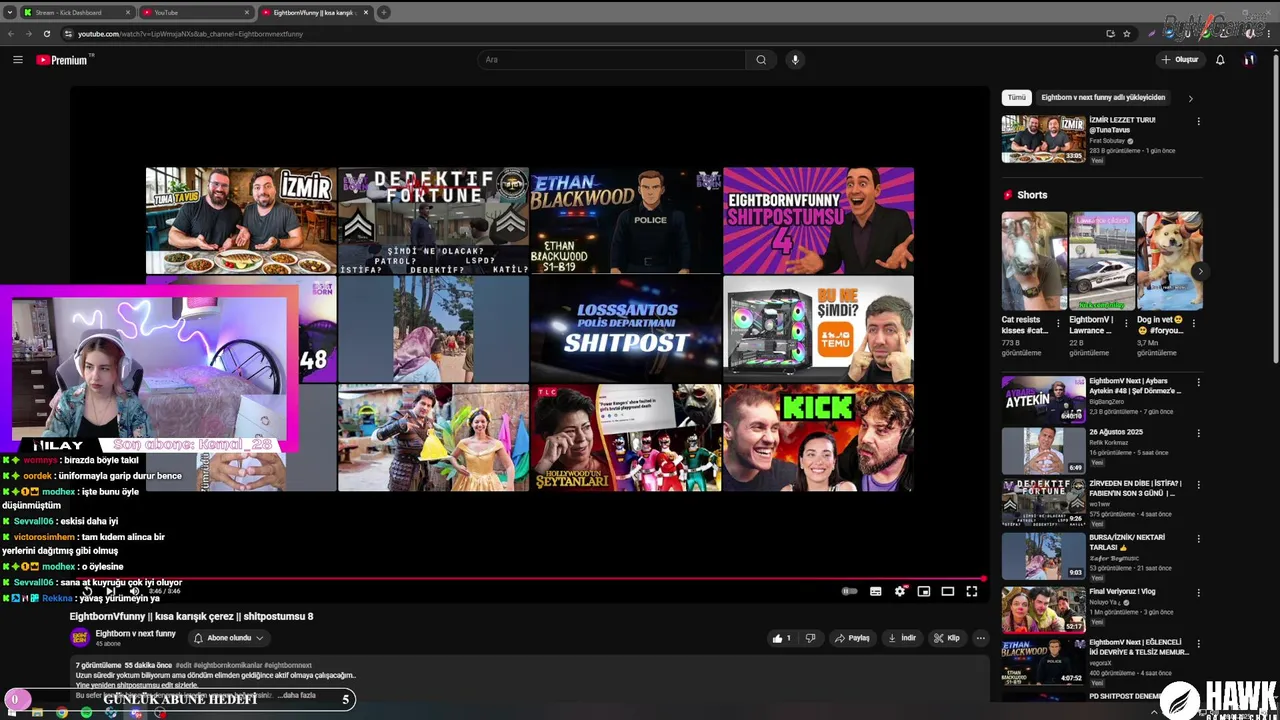1280x720 pixels.
Task: Open more actions menu beside Klip
Action: click(980, 638)
